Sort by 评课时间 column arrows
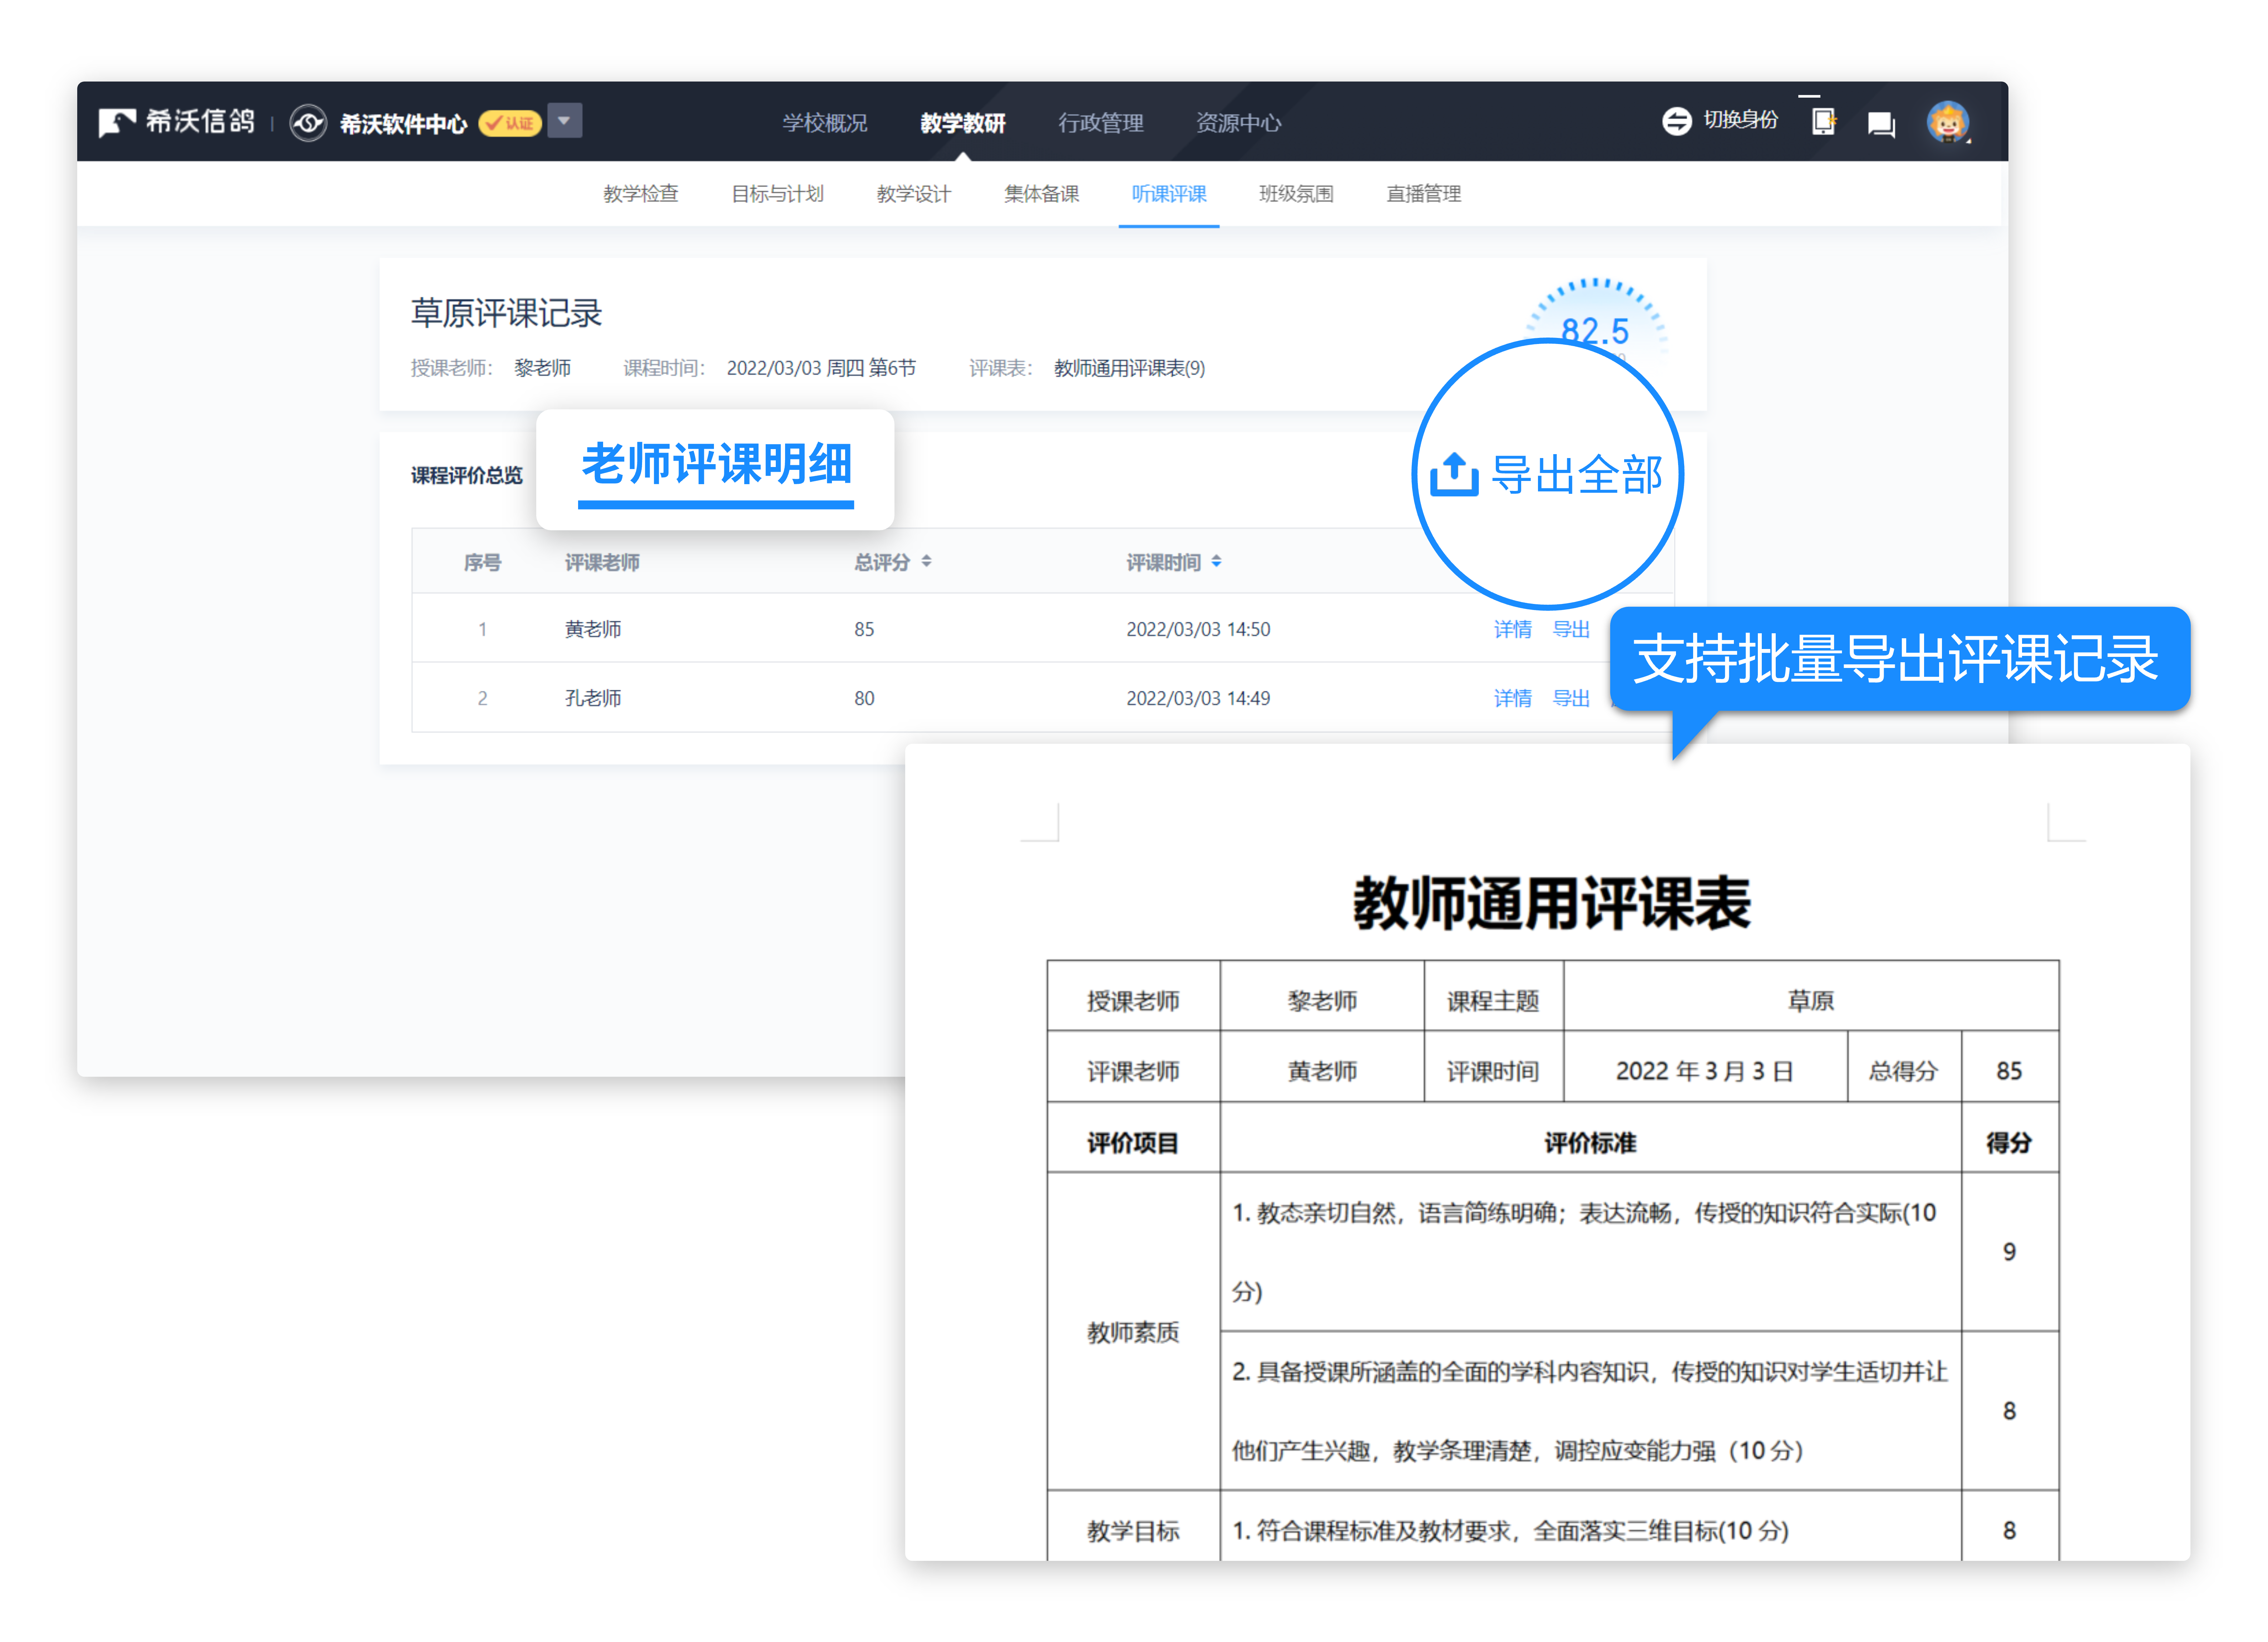The width and height of the screenshot is (2268, 1642). pos(1216,562)
